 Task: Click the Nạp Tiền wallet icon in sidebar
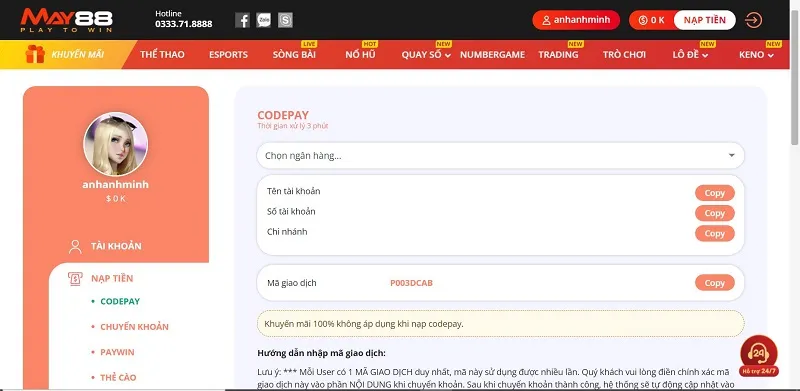tap(75, 279)
